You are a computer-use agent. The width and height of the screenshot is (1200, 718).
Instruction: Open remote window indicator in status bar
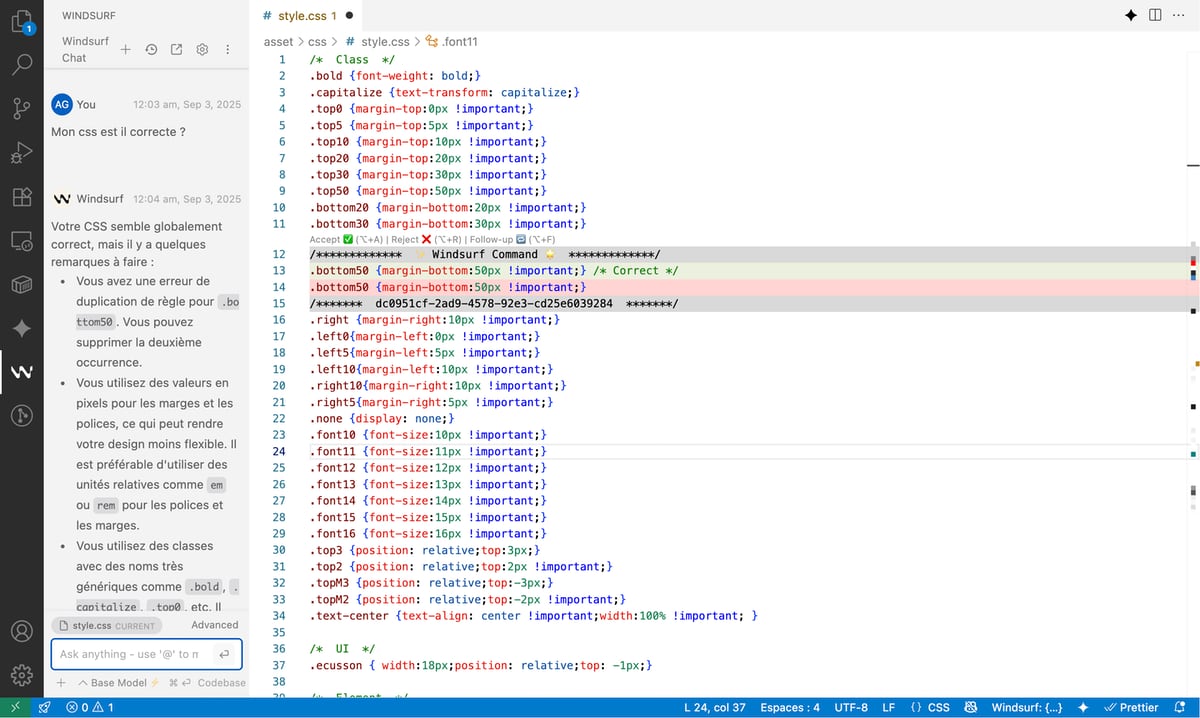pos(15,707)
